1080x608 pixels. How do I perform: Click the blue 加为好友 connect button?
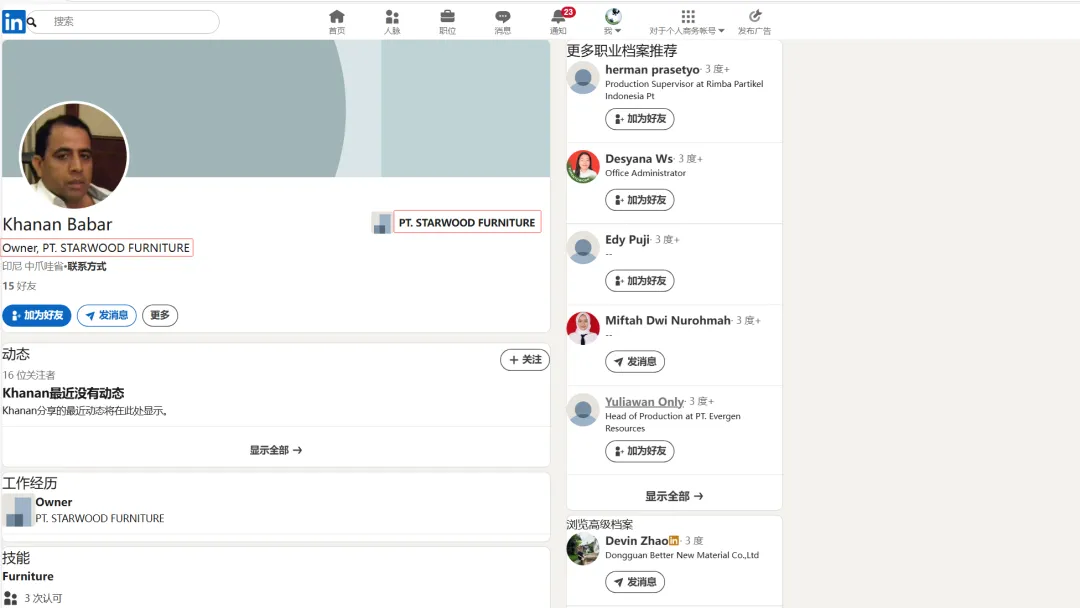[37, 315]
